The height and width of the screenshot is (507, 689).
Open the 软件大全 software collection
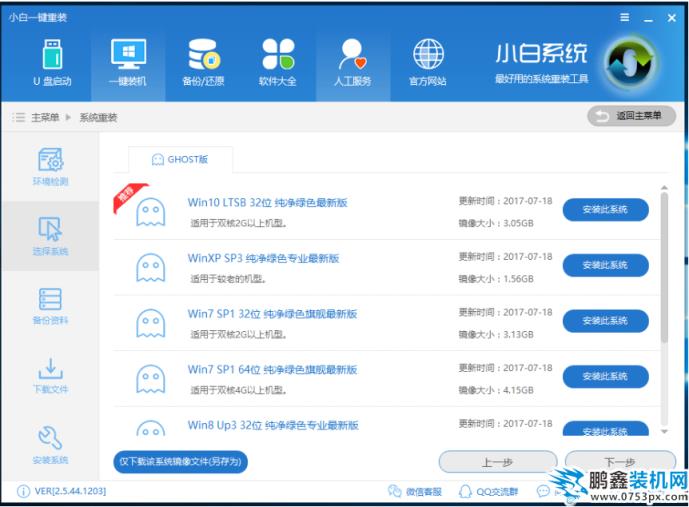point(278,63)
